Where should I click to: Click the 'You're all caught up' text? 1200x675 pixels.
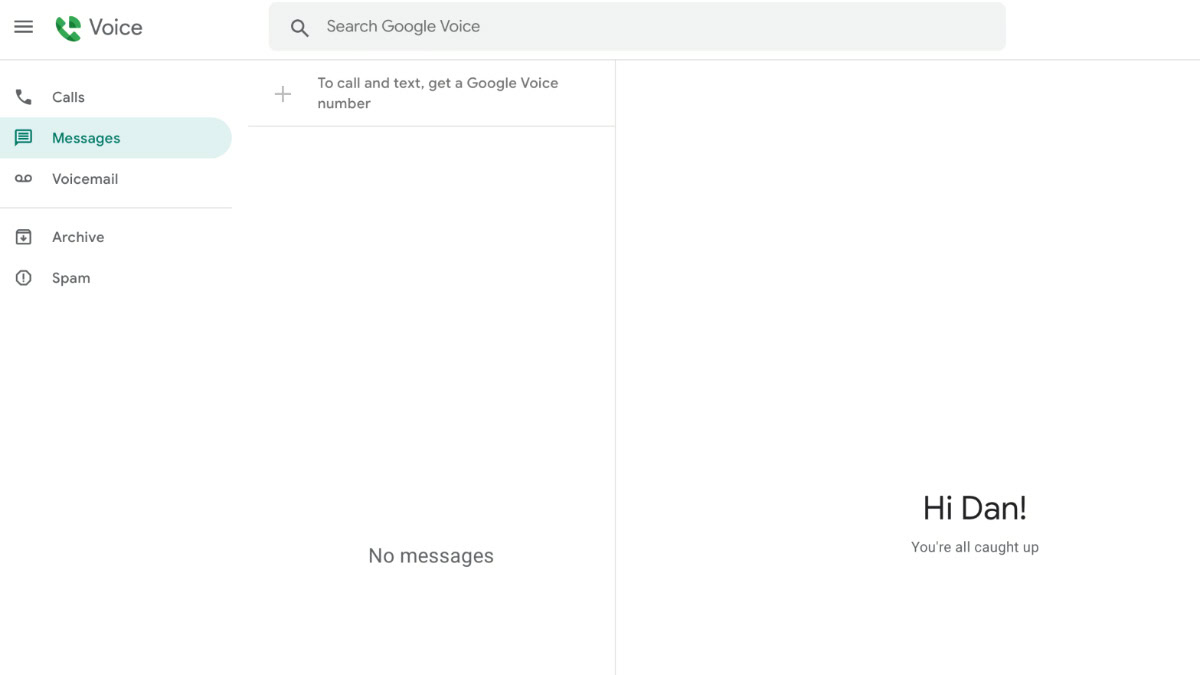pyautogui.click(x=975, y=547)
